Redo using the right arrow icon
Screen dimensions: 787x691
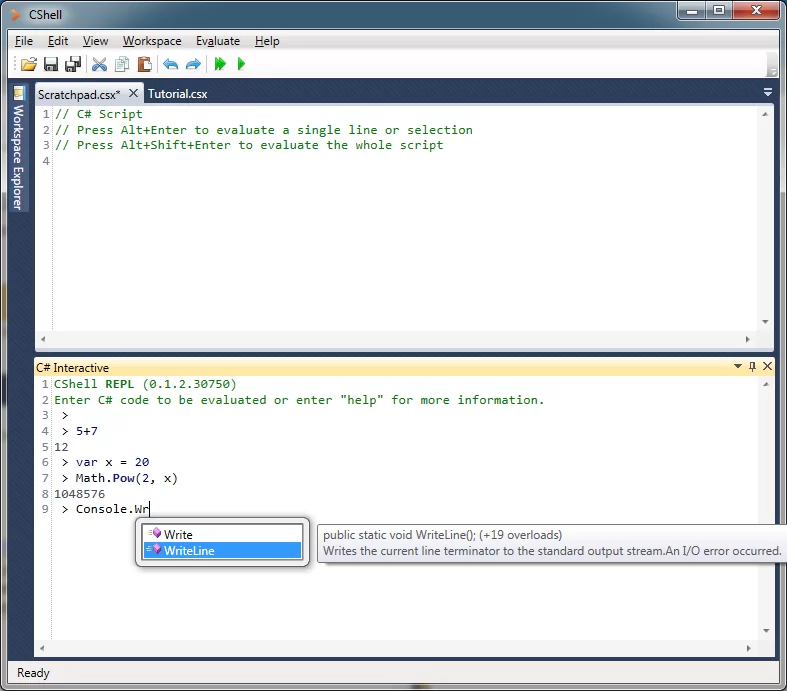click(x=193, y=65)
